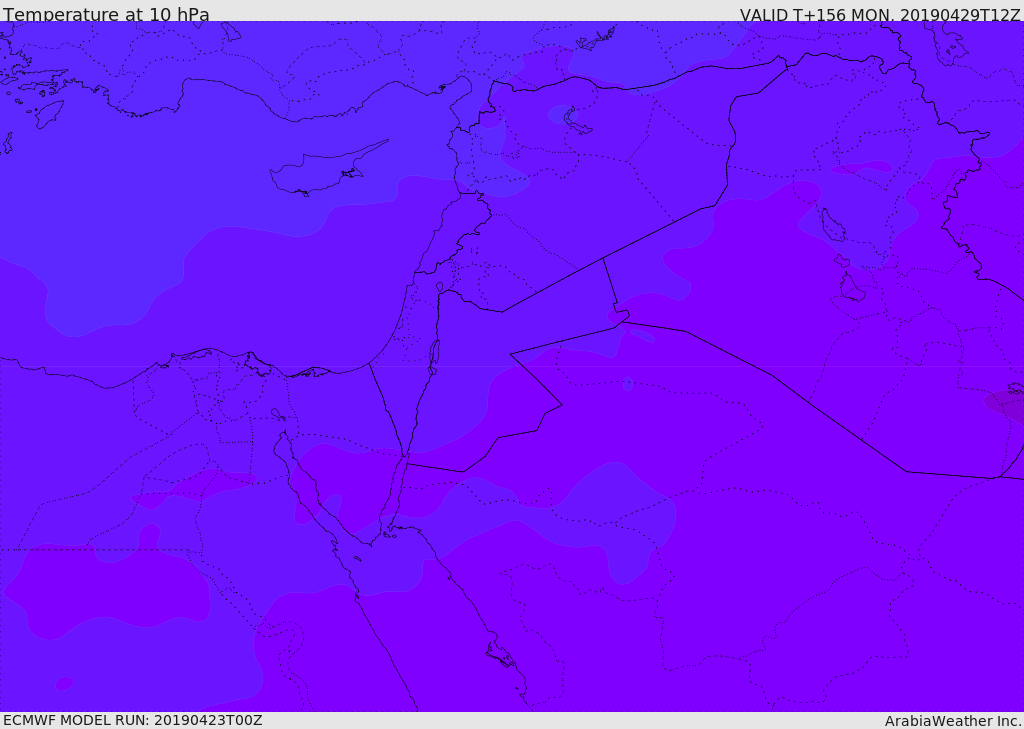Click the 'VALID T+156 MON. 20190429T12Z' label

click(x=879, y=14)
